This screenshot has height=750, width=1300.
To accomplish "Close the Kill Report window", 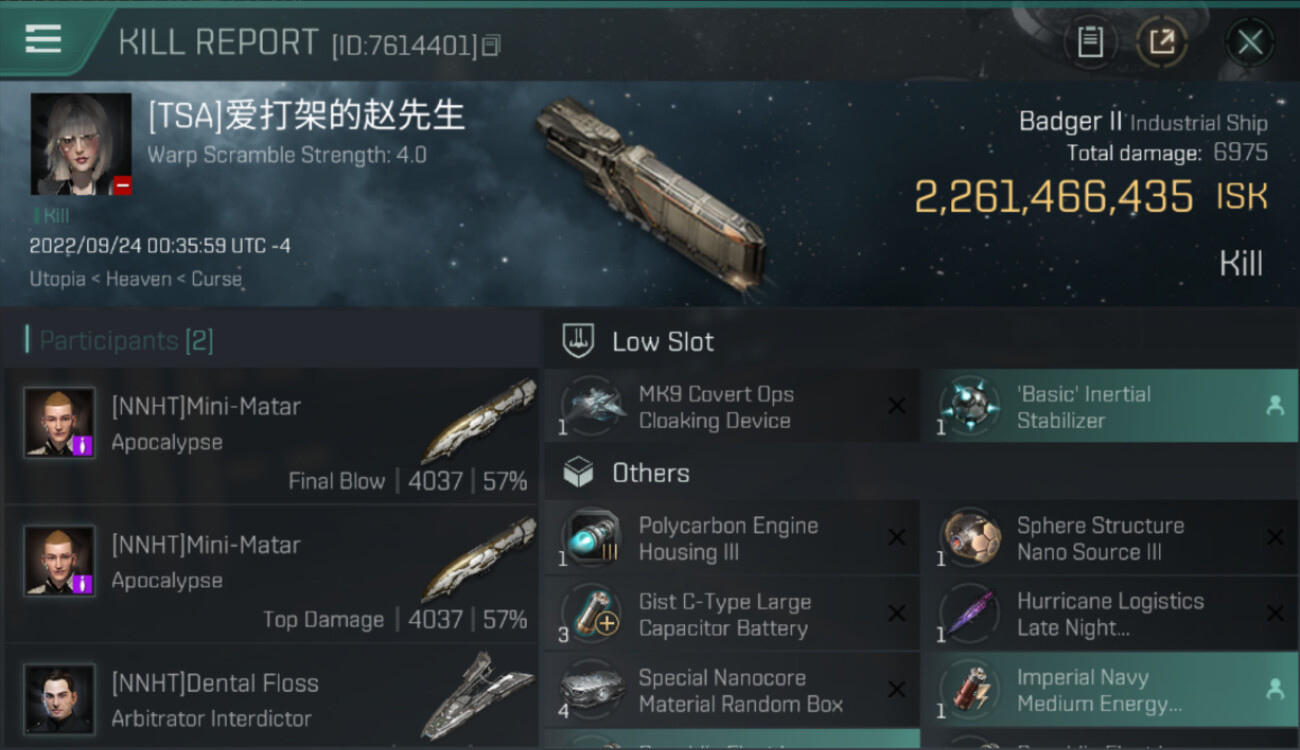I will pyautogui.click(x=1249, y=42).
